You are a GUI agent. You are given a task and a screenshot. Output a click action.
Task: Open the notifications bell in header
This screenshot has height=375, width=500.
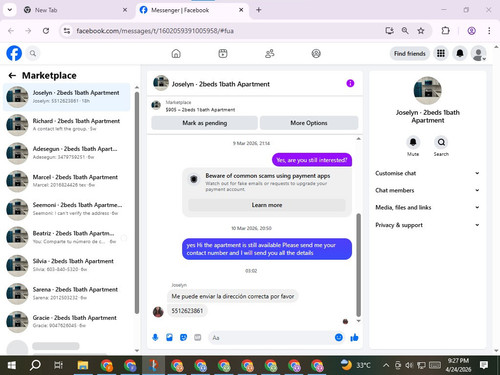tap(460, 53)
